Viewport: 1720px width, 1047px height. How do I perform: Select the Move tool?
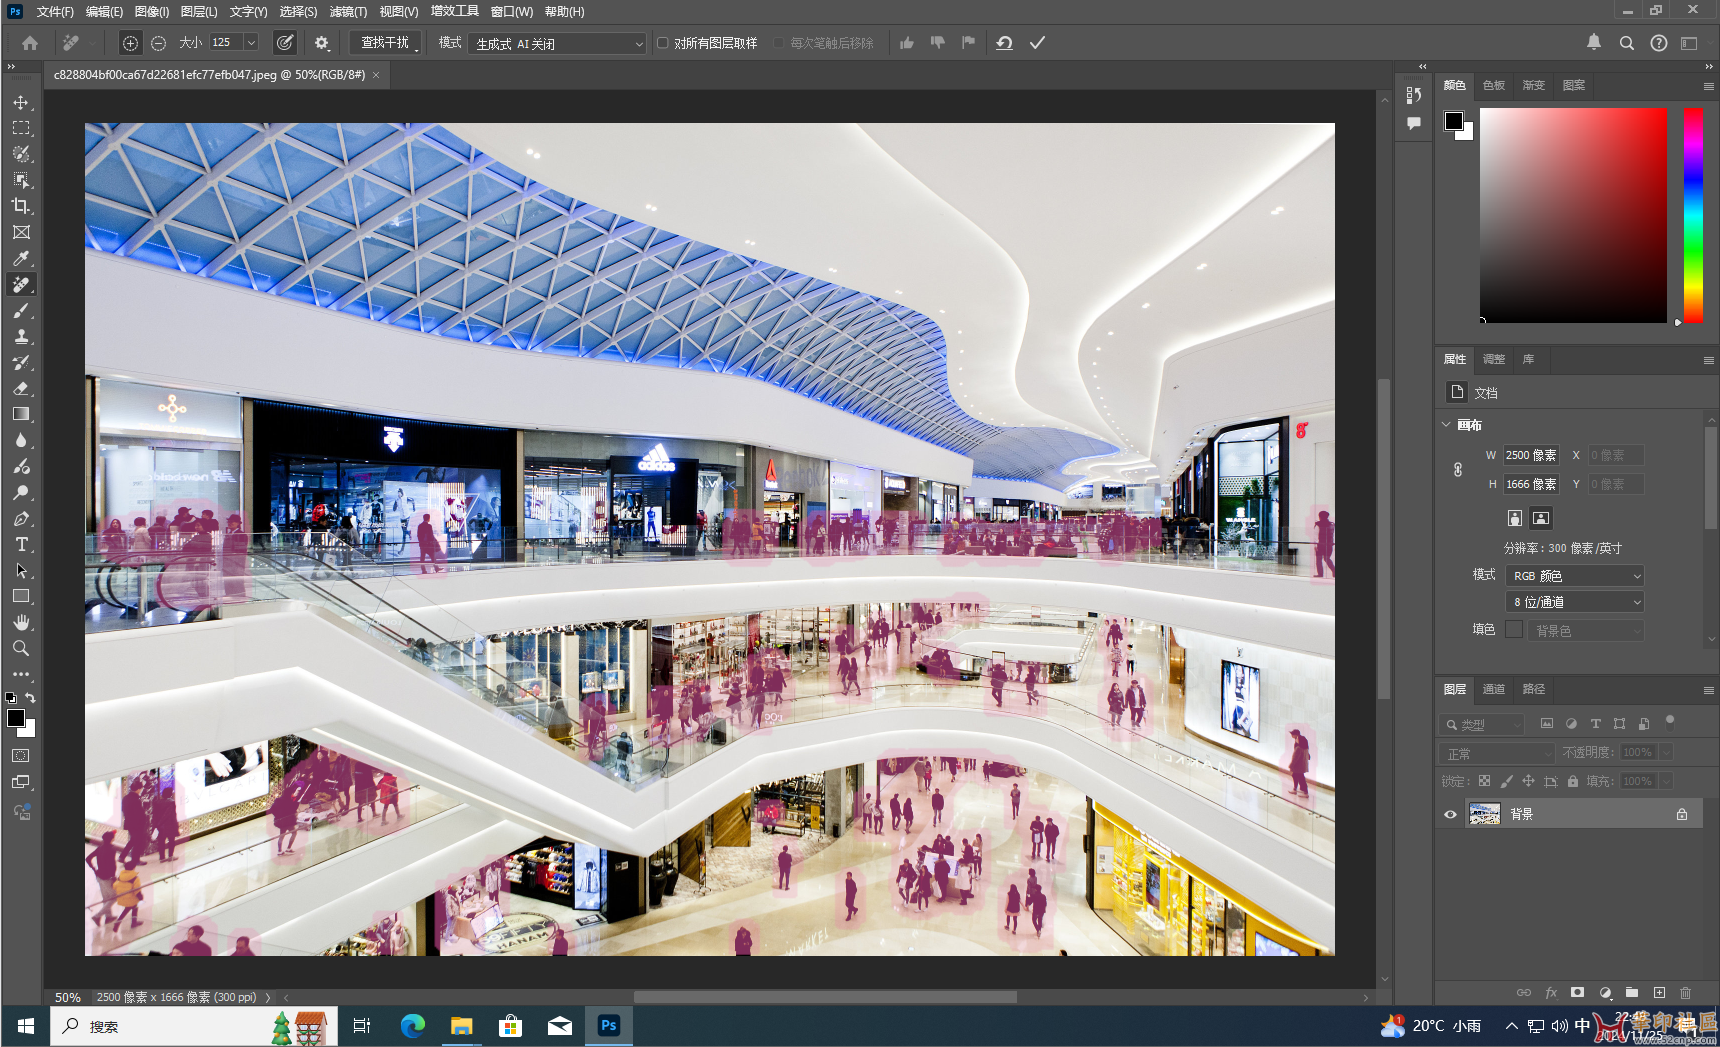coord(21,102)
